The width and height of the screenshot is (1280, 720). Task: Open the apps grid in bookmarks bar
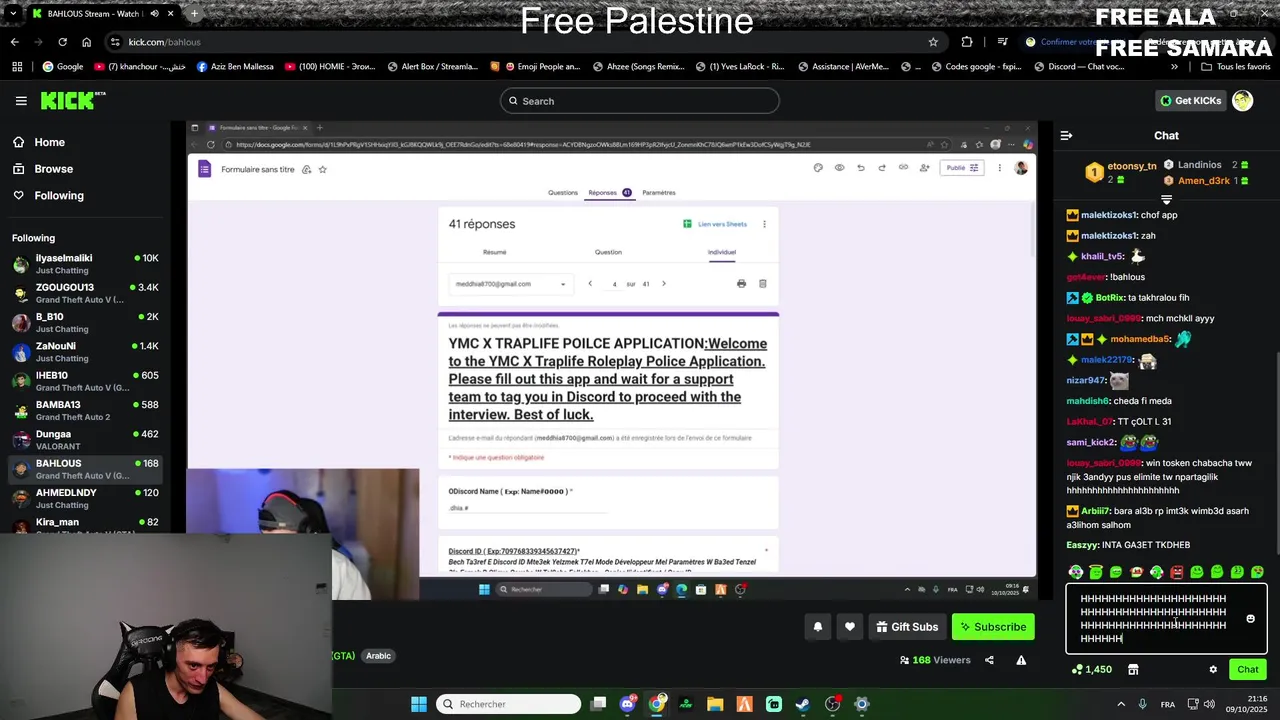click(17, 67)
